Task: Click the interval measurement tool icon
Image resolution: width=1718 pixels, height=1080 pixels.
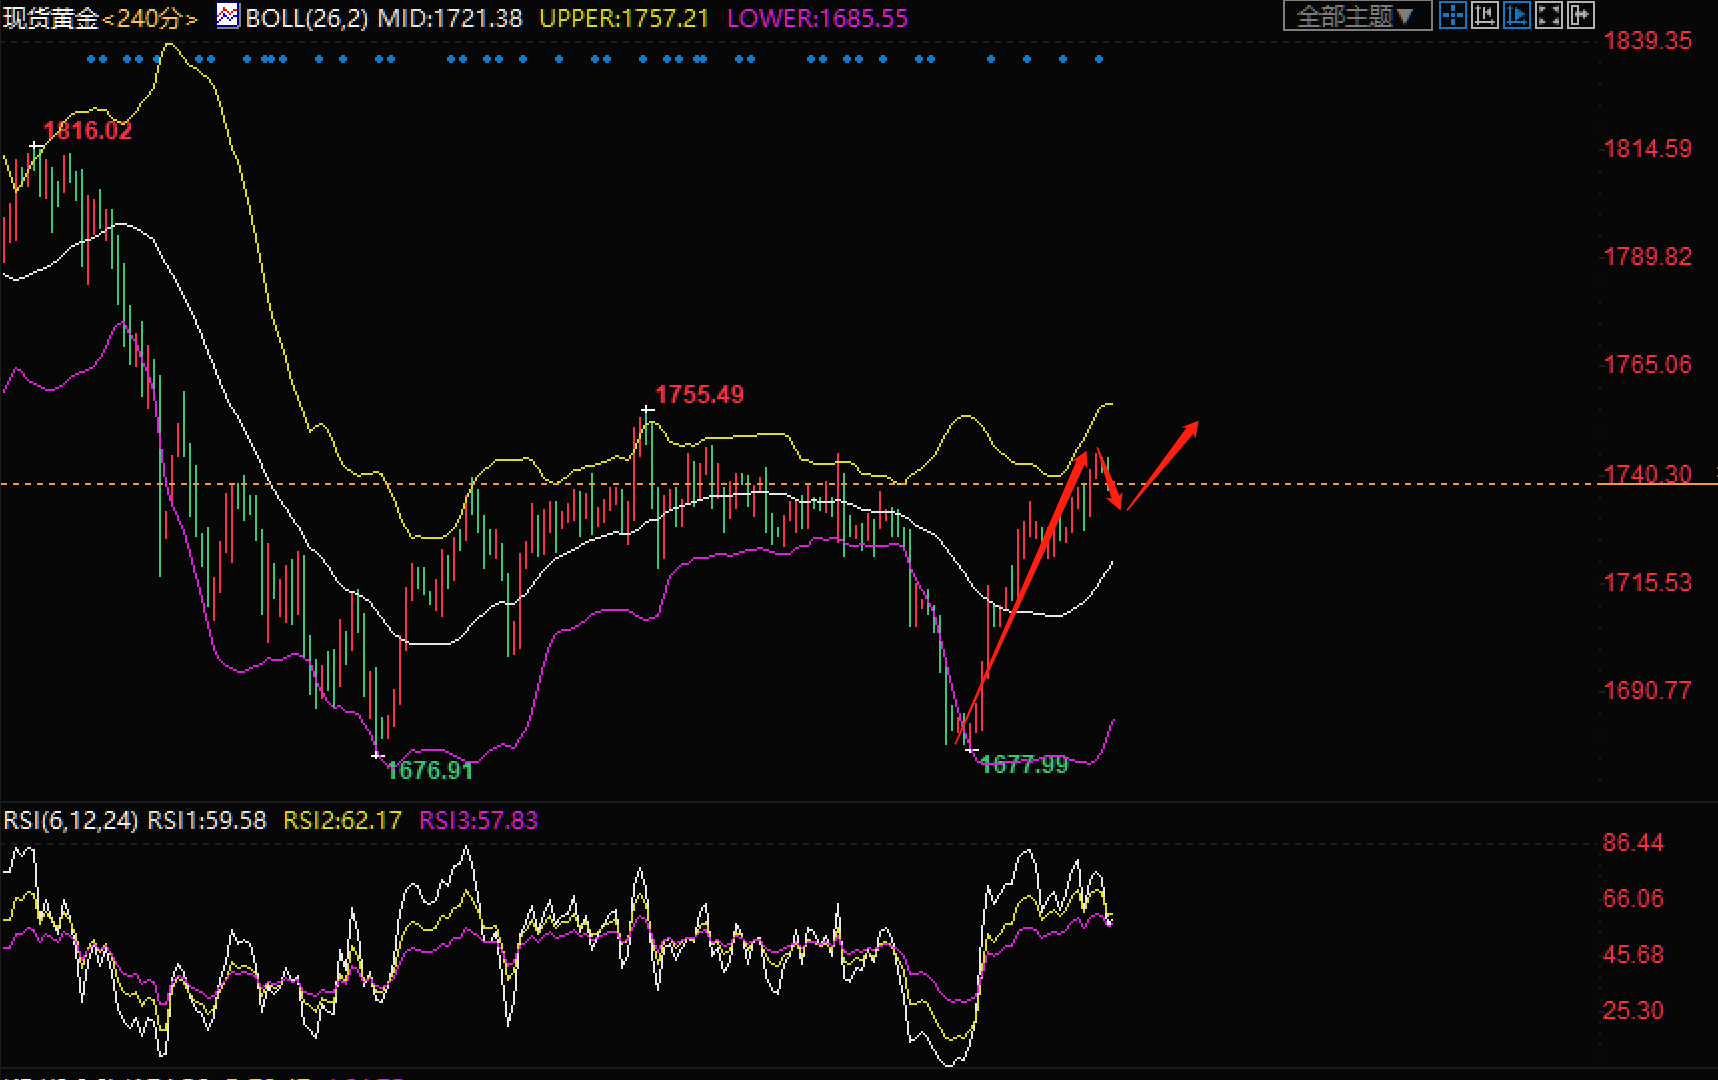Action: pyautogui.click(x=1484, y=15)
